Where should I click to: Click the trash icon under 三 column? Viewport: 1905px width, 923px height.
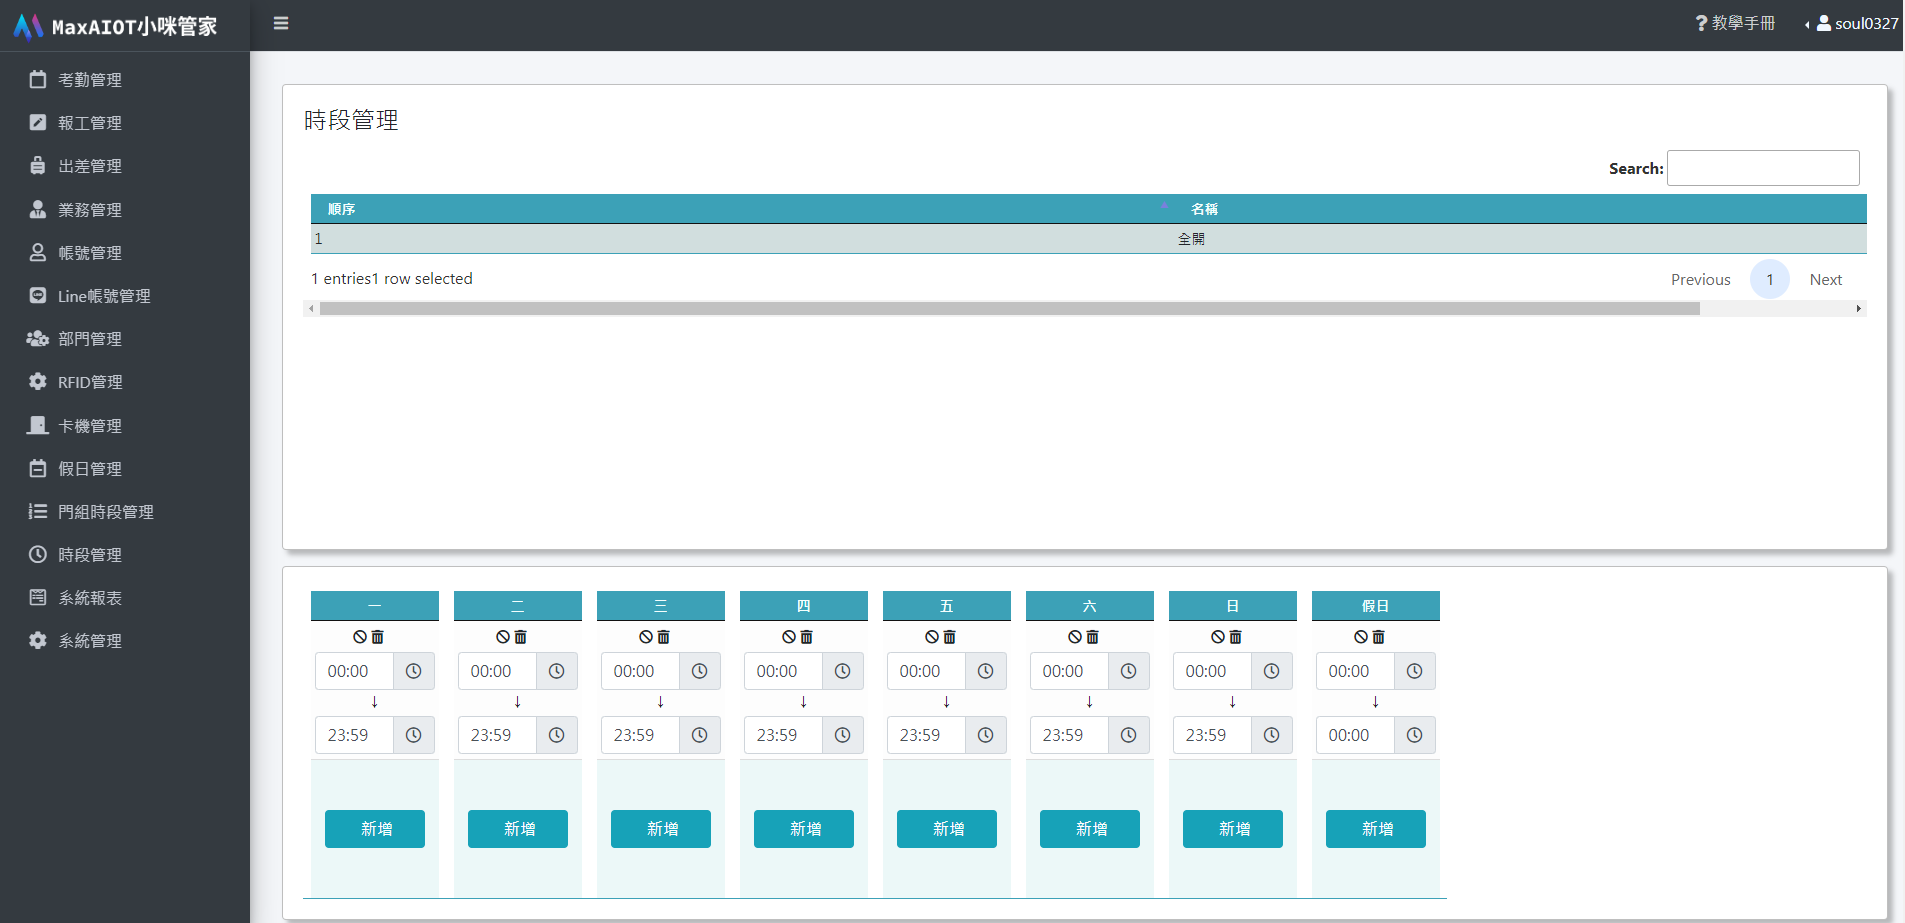664,637
